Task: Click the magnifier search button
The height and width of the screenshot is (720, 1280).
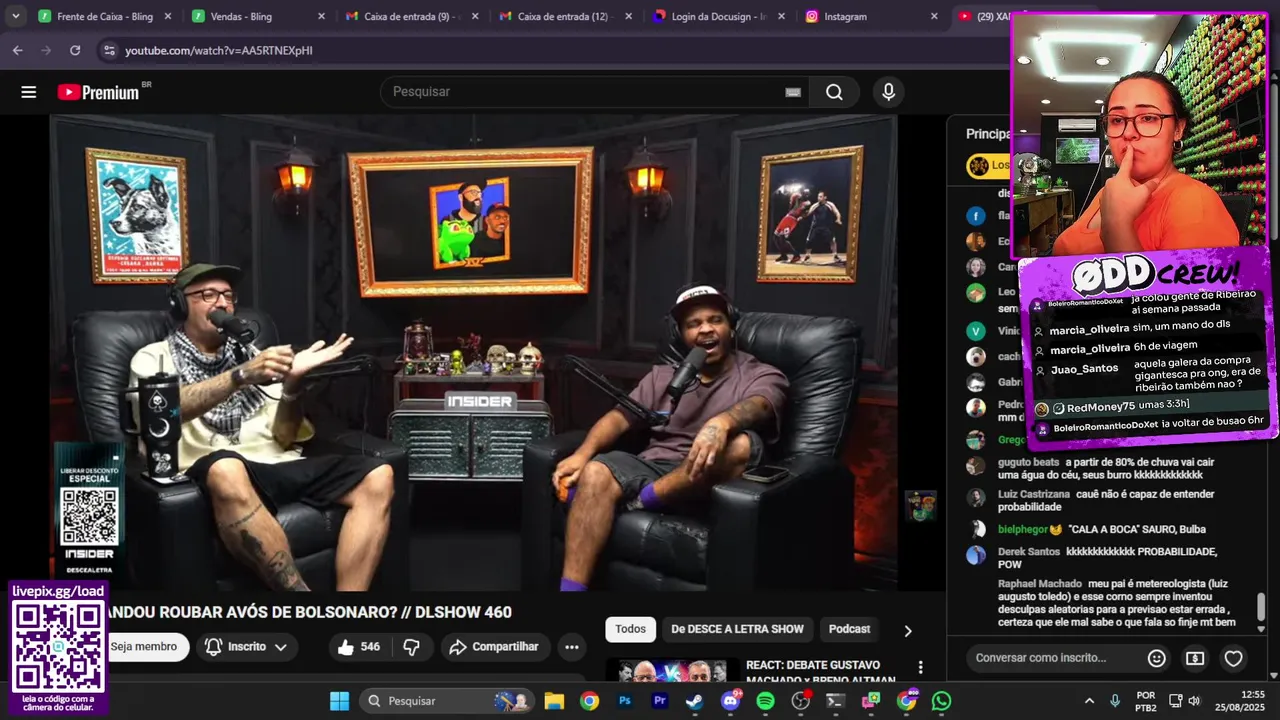Action: pyautogui.click(x=834, y=92)
